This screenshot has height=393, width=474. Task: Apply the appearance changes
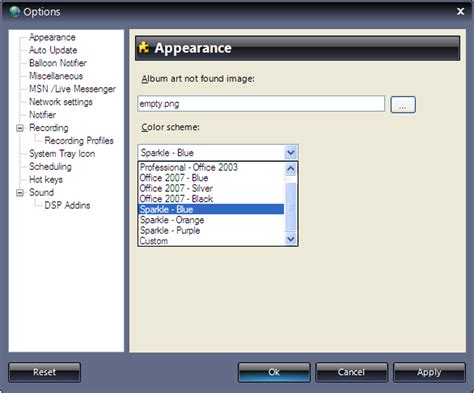click(x=429, y=372)
